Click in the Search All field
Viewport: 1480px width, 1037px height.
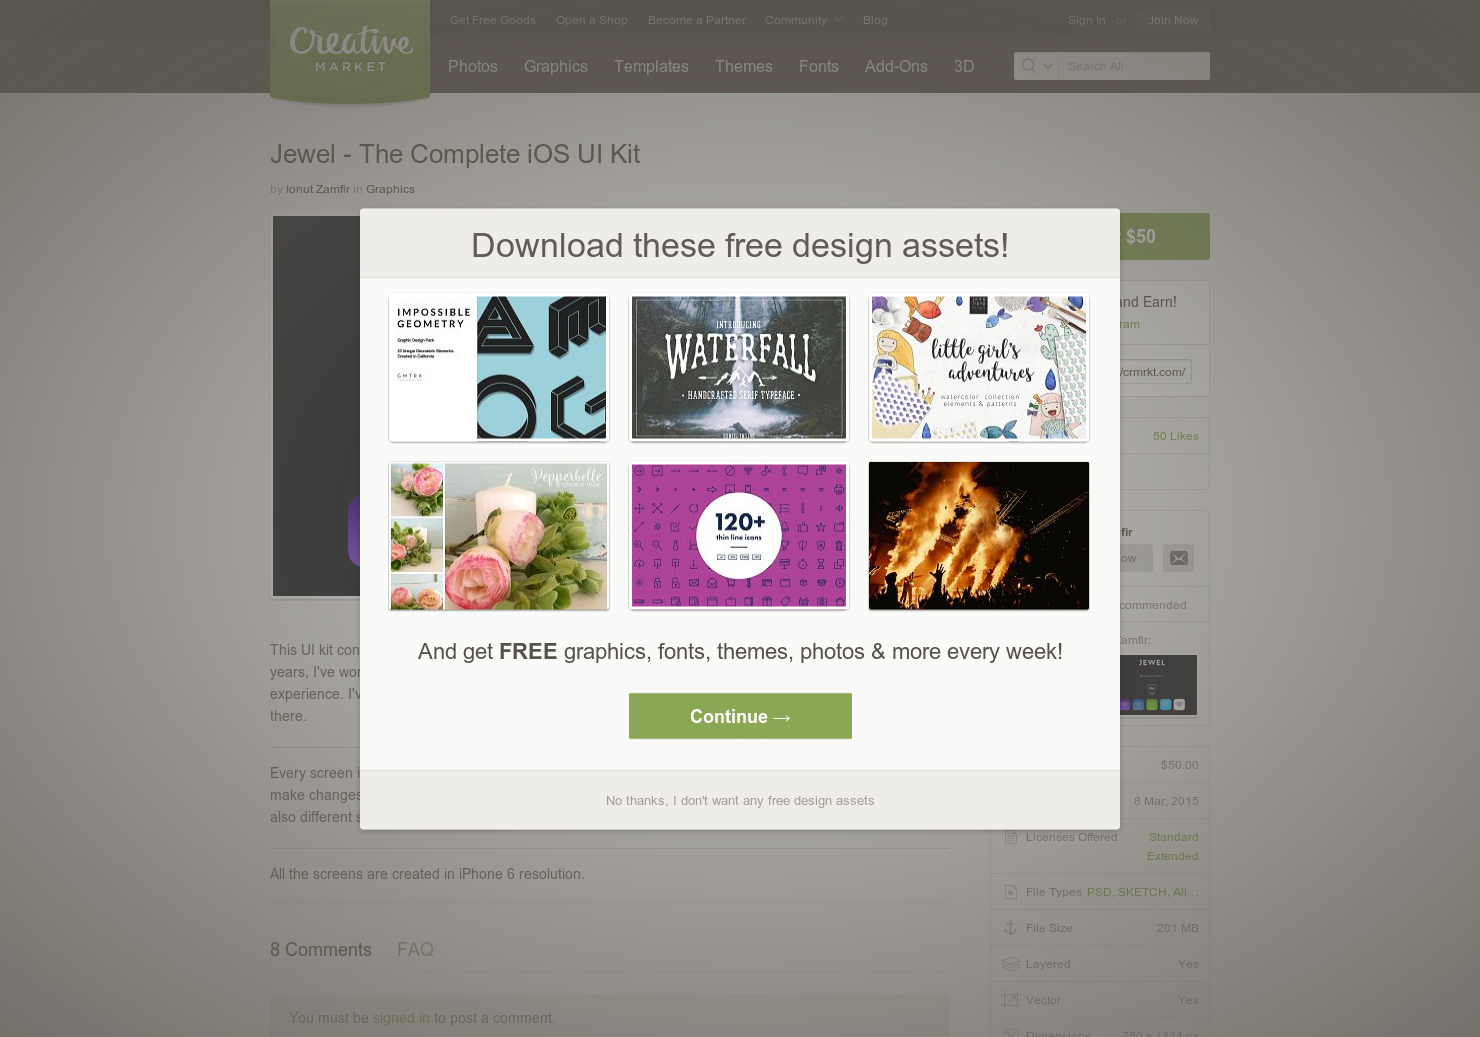(x=1134, y=66)
